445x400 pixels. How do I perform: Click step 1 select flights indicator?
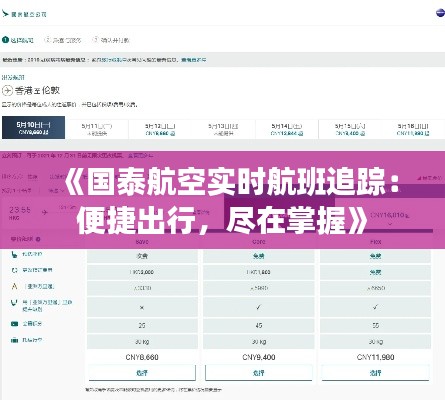pos(18,40)
